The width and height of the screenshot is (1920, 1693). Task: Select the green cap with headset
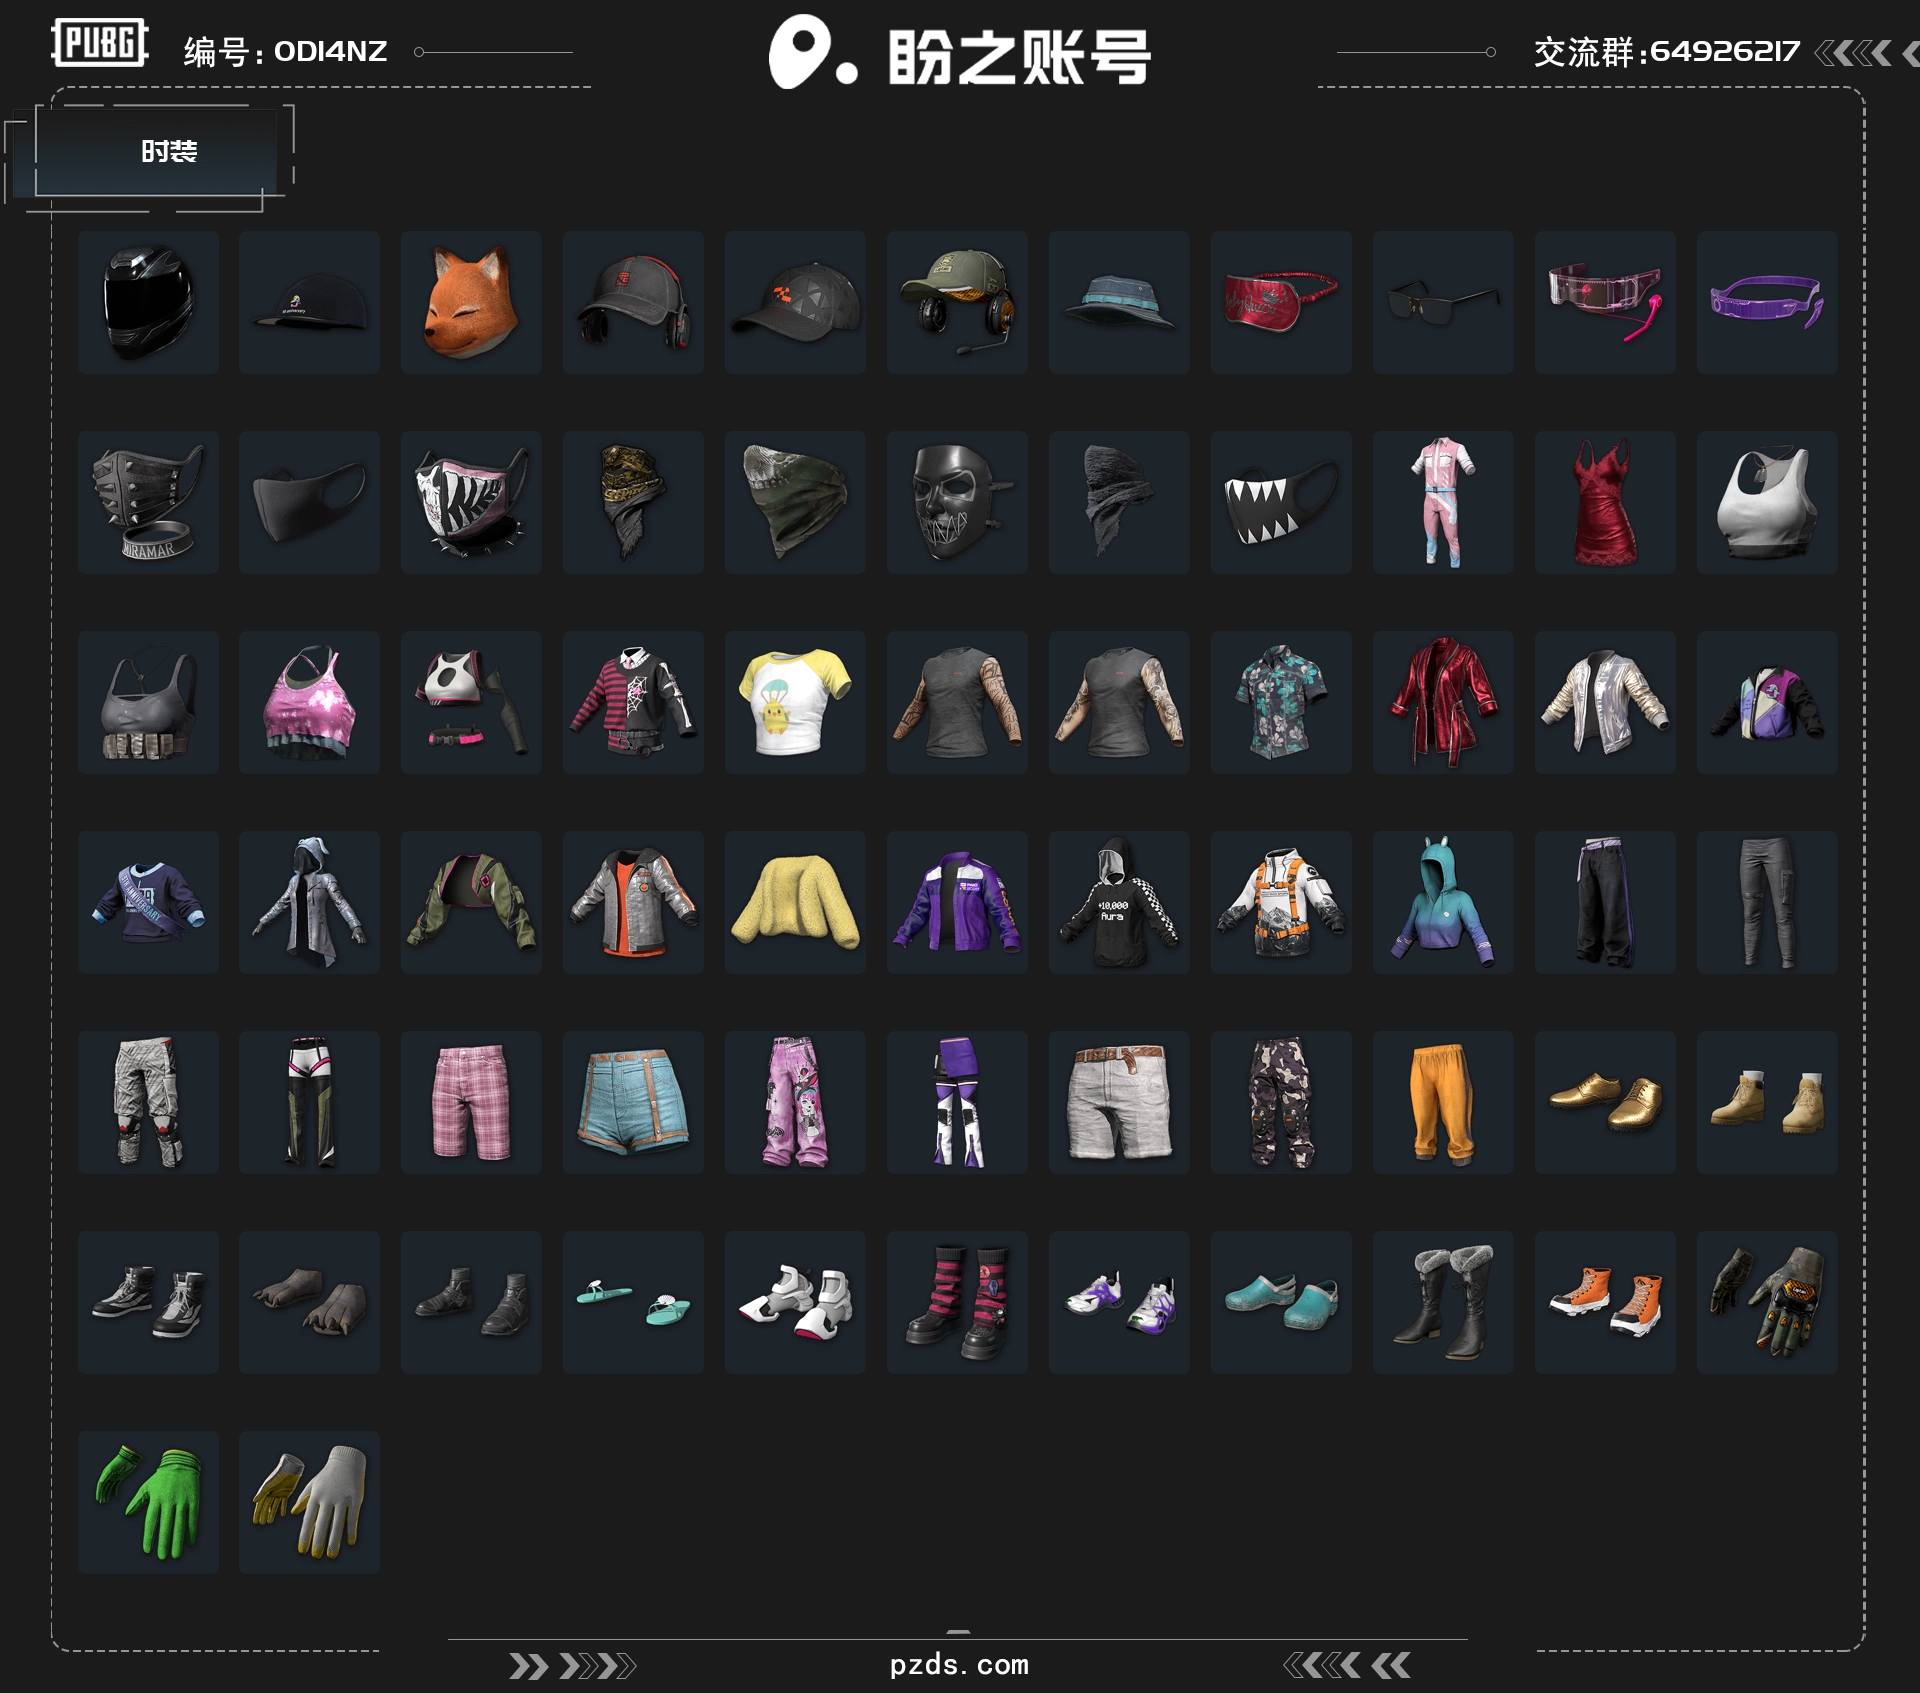point(957,302)
